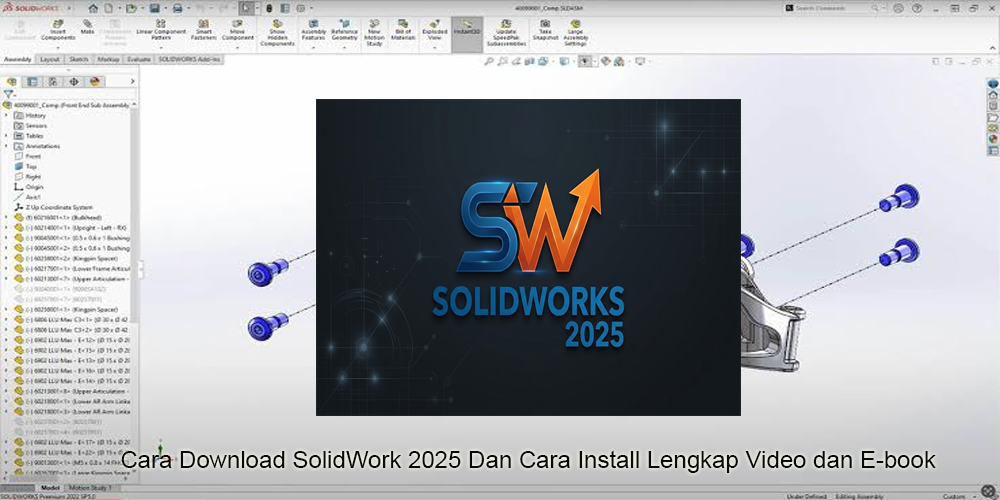This screenshot has width=1000, height=500.
Task: Open Appearances task pane icon
Action: pos(993,139)
